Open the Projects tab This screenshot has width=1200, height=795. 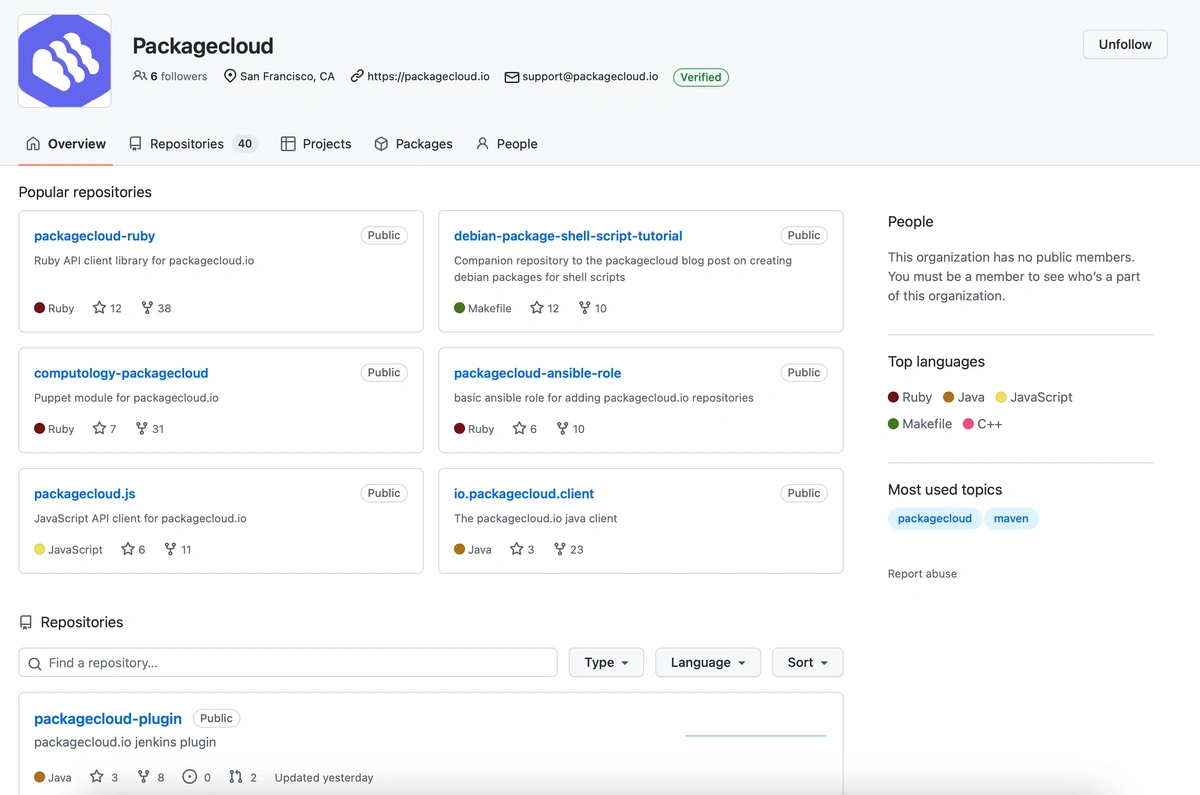pyautogui.click(x=316, y=143)
